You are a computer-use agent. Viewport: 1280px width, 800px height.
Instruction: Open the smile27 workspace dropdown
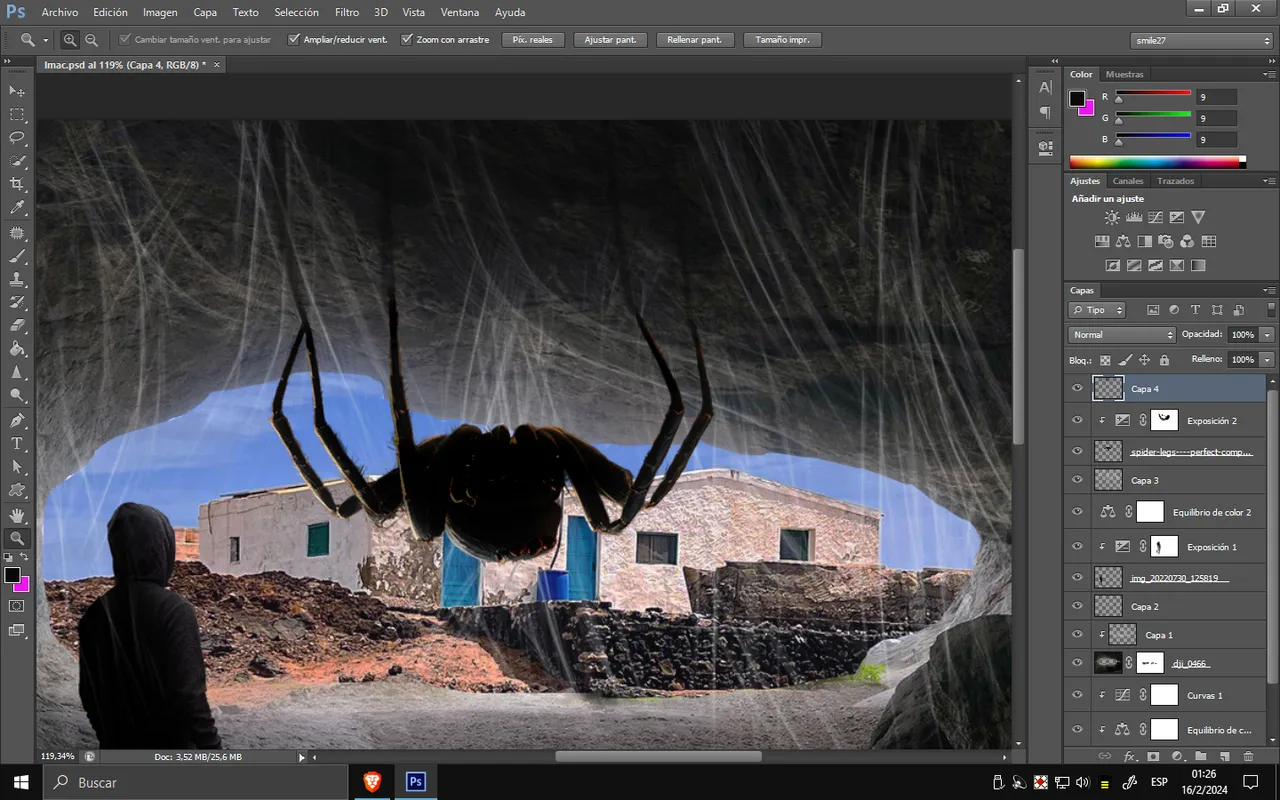(1202, 40)
